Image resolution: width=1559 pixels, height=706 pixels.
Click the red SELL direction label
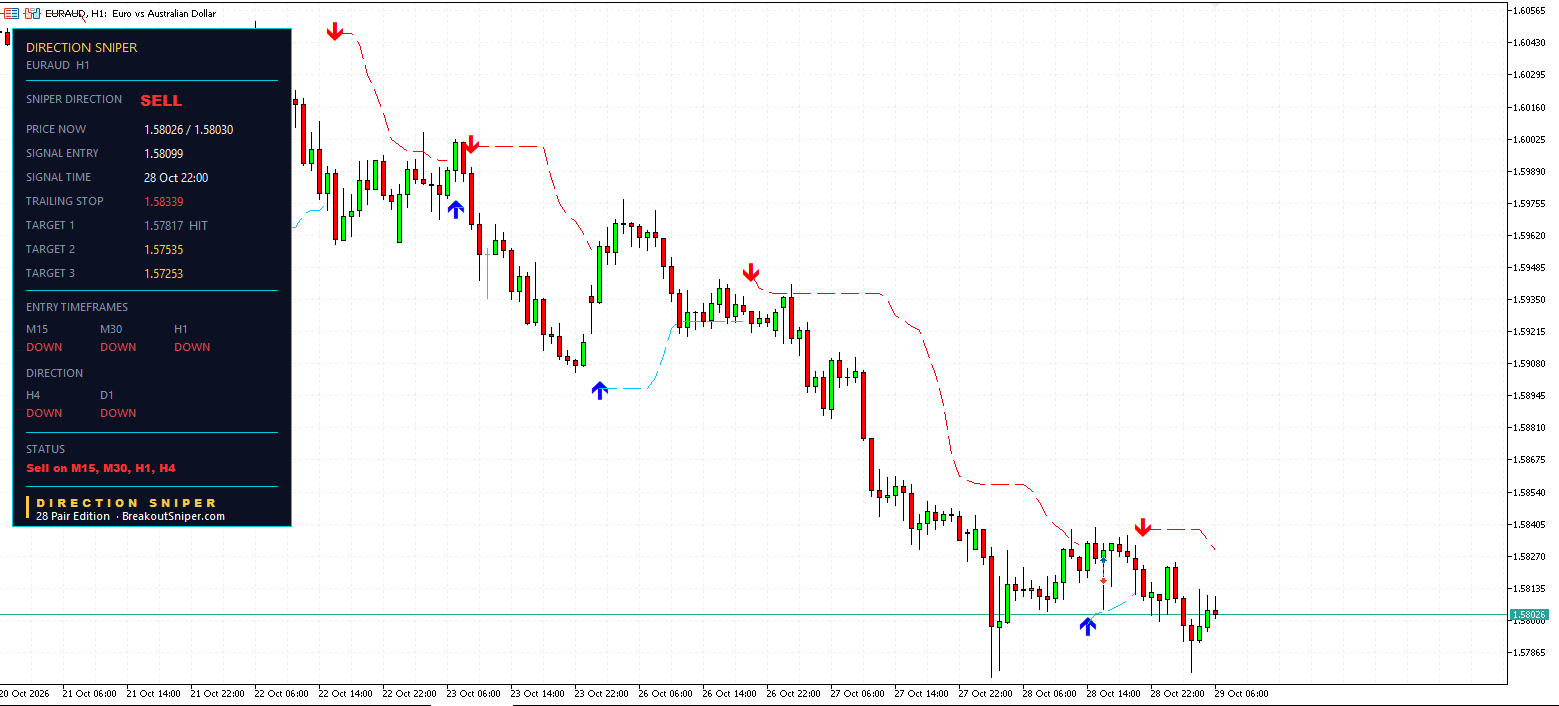click(161, 101)
